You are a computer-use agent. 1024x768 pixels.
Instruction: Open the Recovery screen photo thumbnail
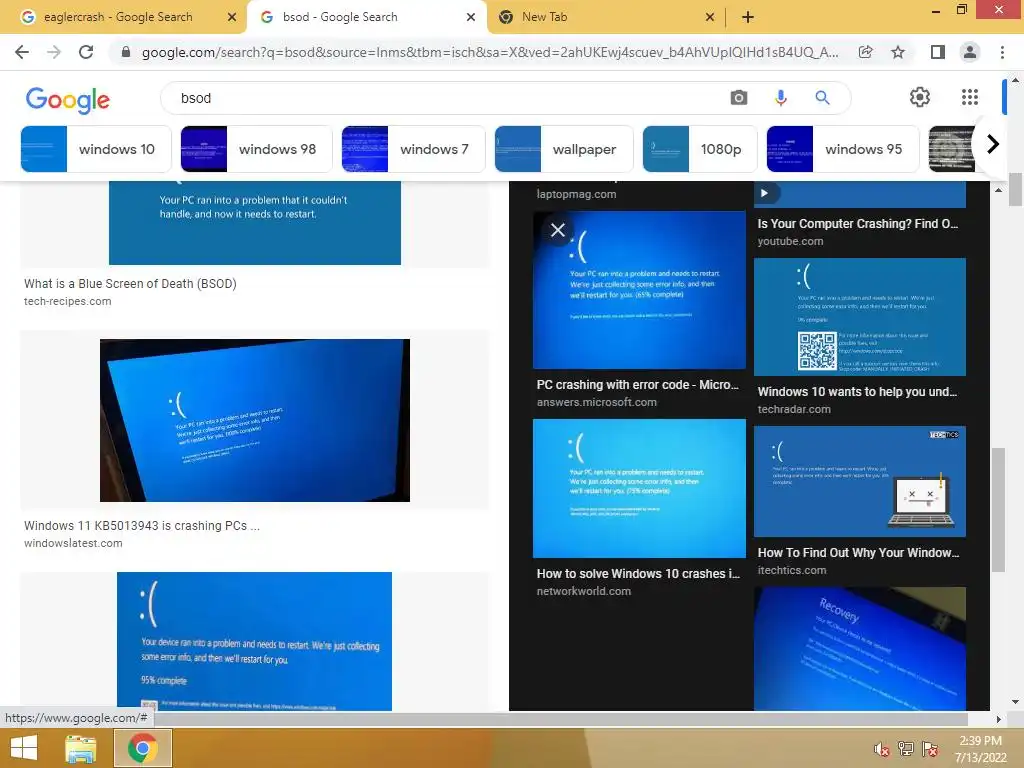pos(859,648)
